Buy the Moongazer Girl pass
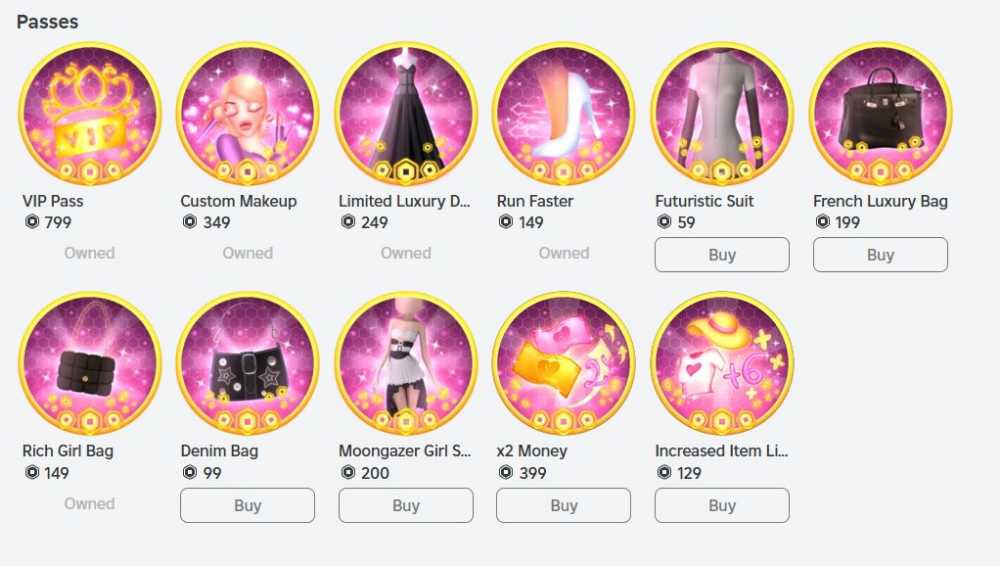Image resolution: width=1000 pixels, height=566 pixels. (406, 505)
